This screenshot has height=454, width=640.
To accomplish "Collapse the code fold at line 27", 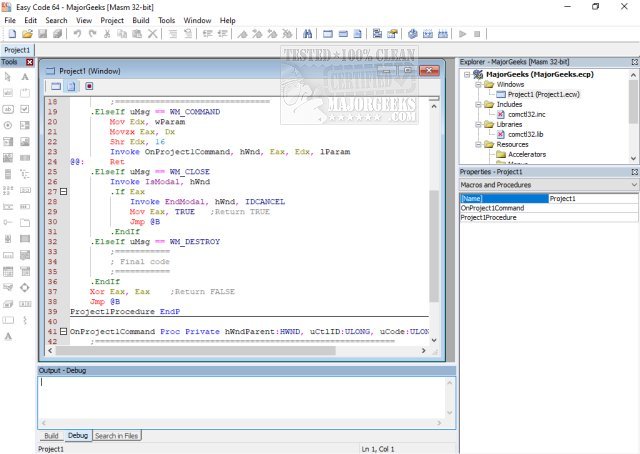I will click(63, 191).
